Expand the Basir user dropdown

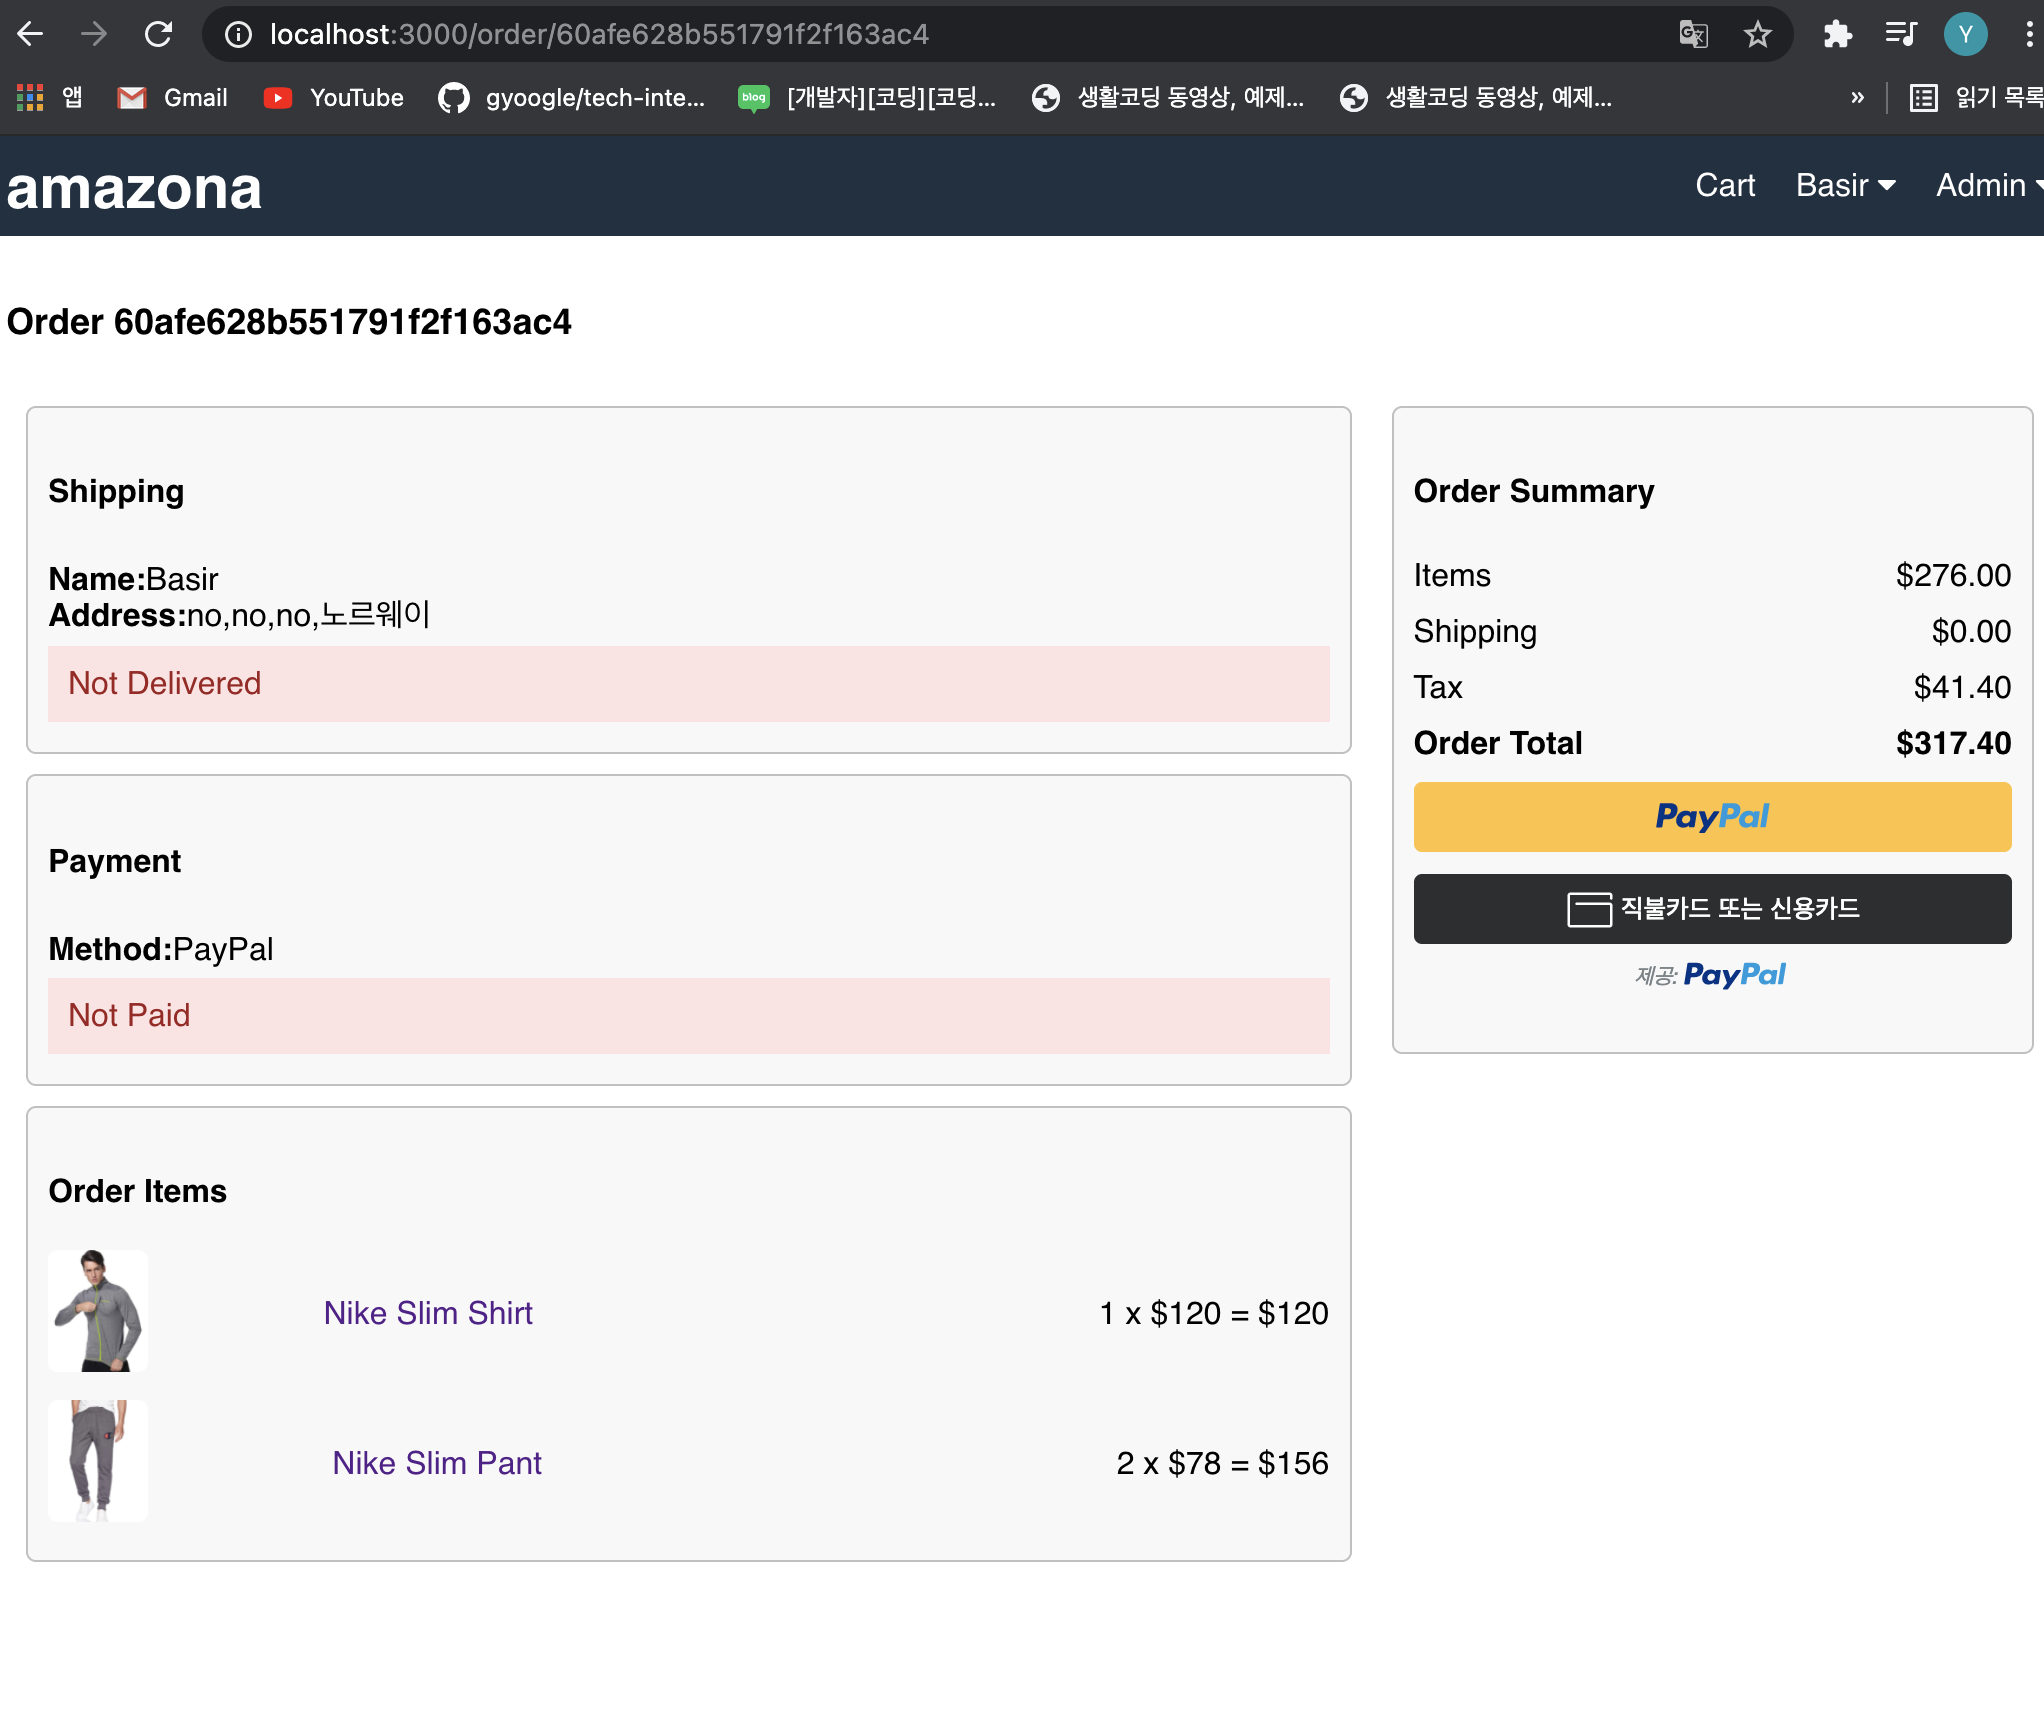1845,185
